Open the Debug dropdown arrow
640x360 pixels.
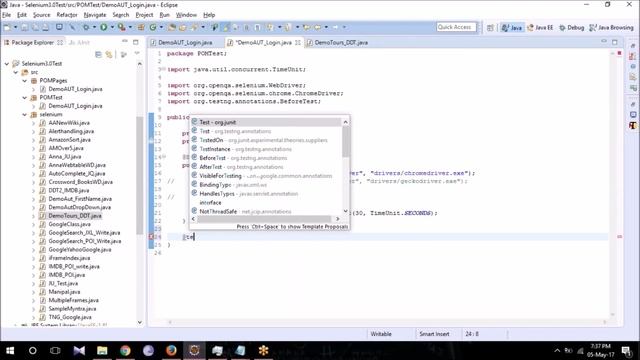click(x=94, y=27)
